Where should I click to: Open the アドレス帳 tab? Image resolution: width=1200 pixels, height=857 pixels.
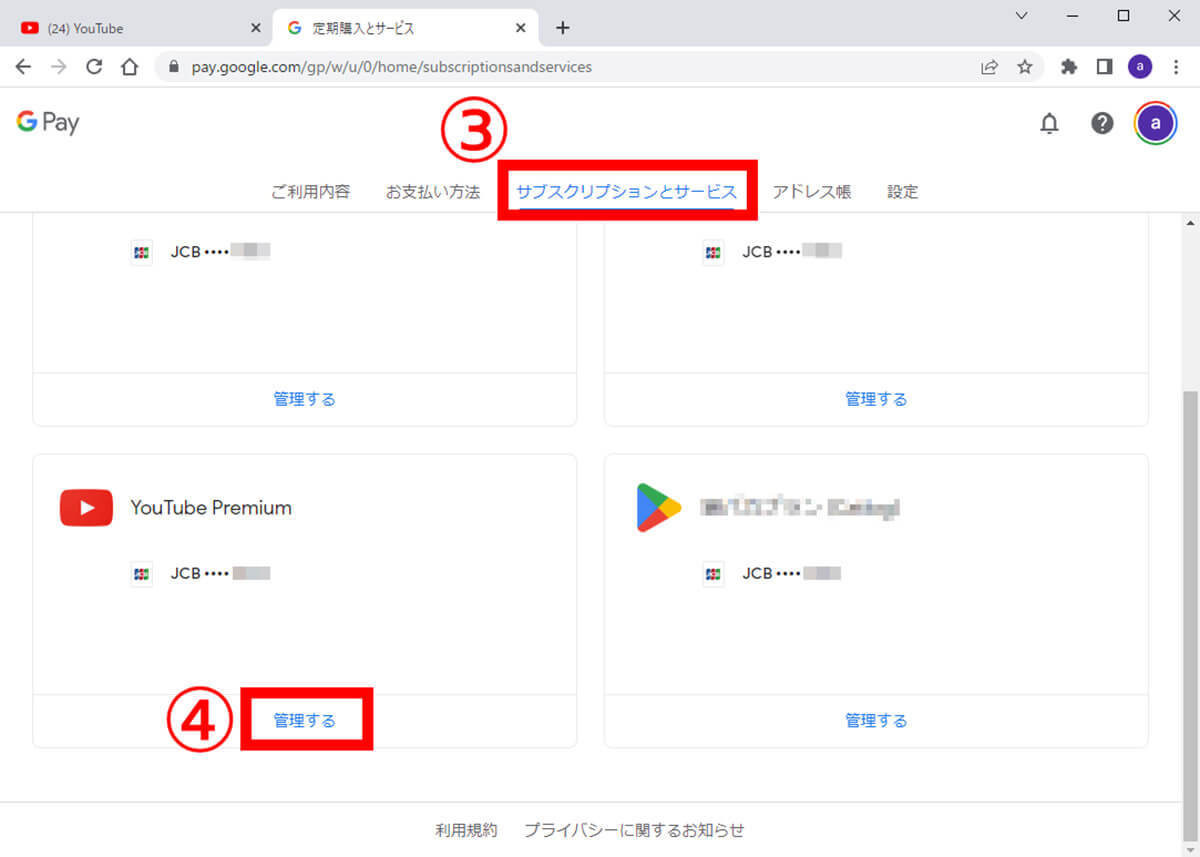812,192
